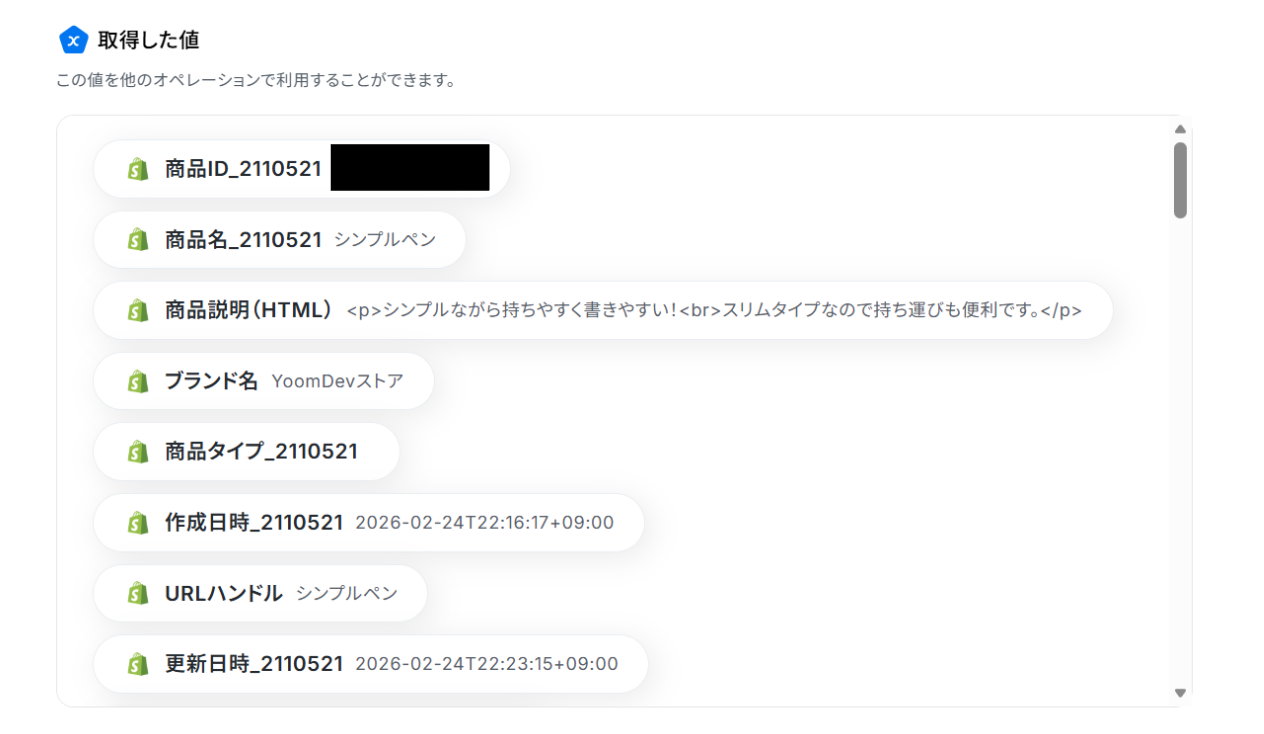Click Shopify icon beside 商品ID_2110521

coord(138,169)
